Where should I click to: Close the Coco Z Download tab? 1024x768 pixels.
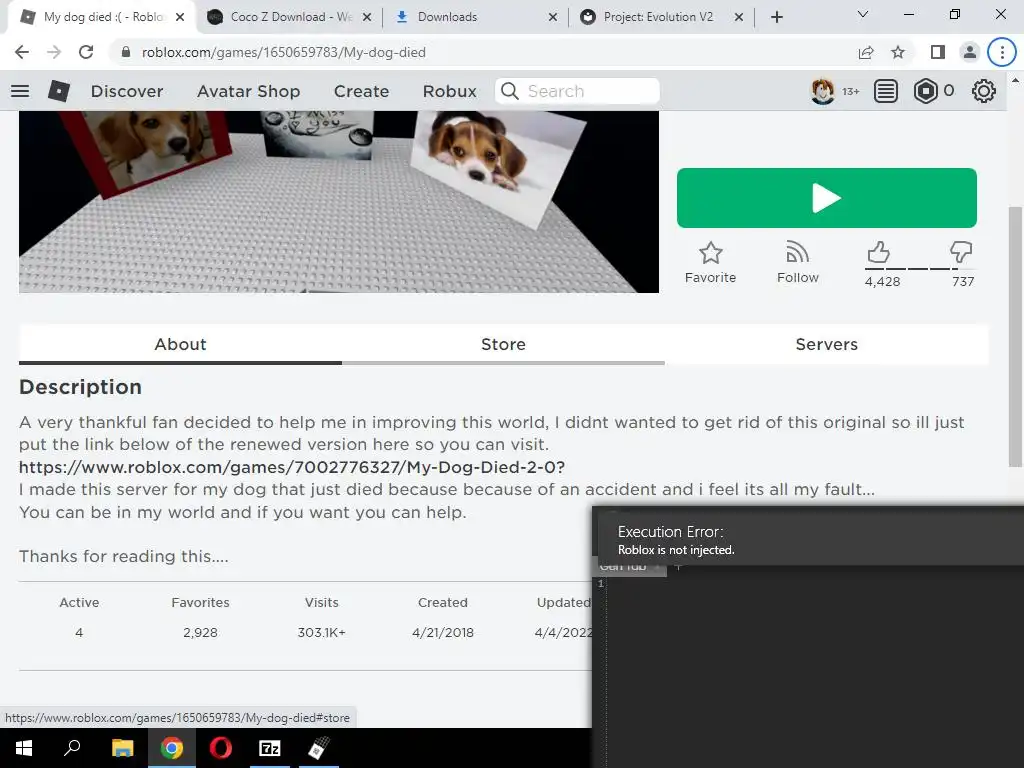pyautogui.click(x=367, y=18)
